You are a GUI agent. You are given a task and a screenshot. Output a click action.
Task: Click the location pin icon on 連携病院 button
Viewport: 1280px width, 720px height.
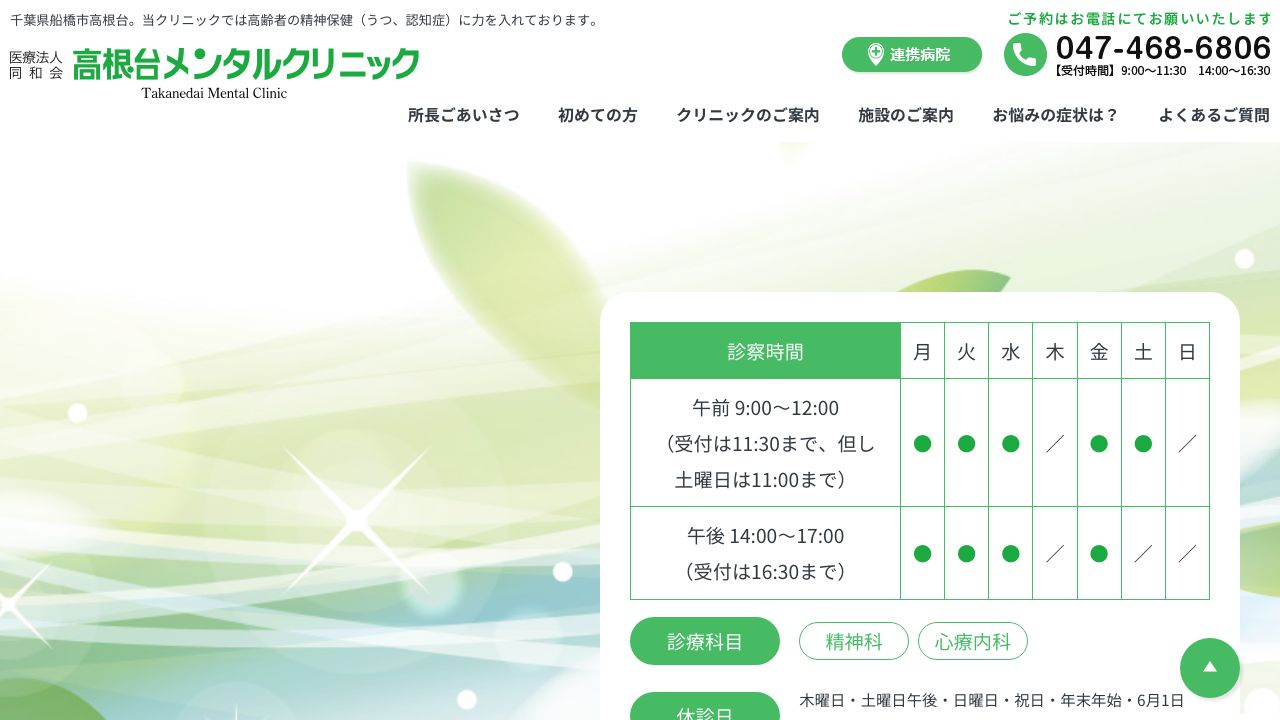pyautogui.click(x=876, y=55)
